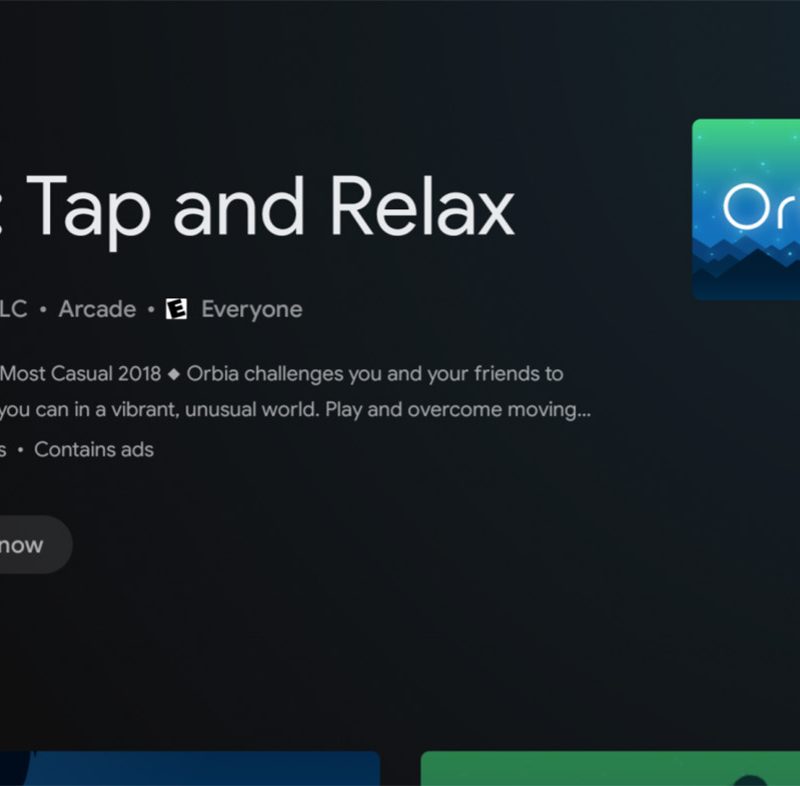Click the white circle logo in Orbia icon
The width and height of the screenshot is (800, 786).
[745, 207]
